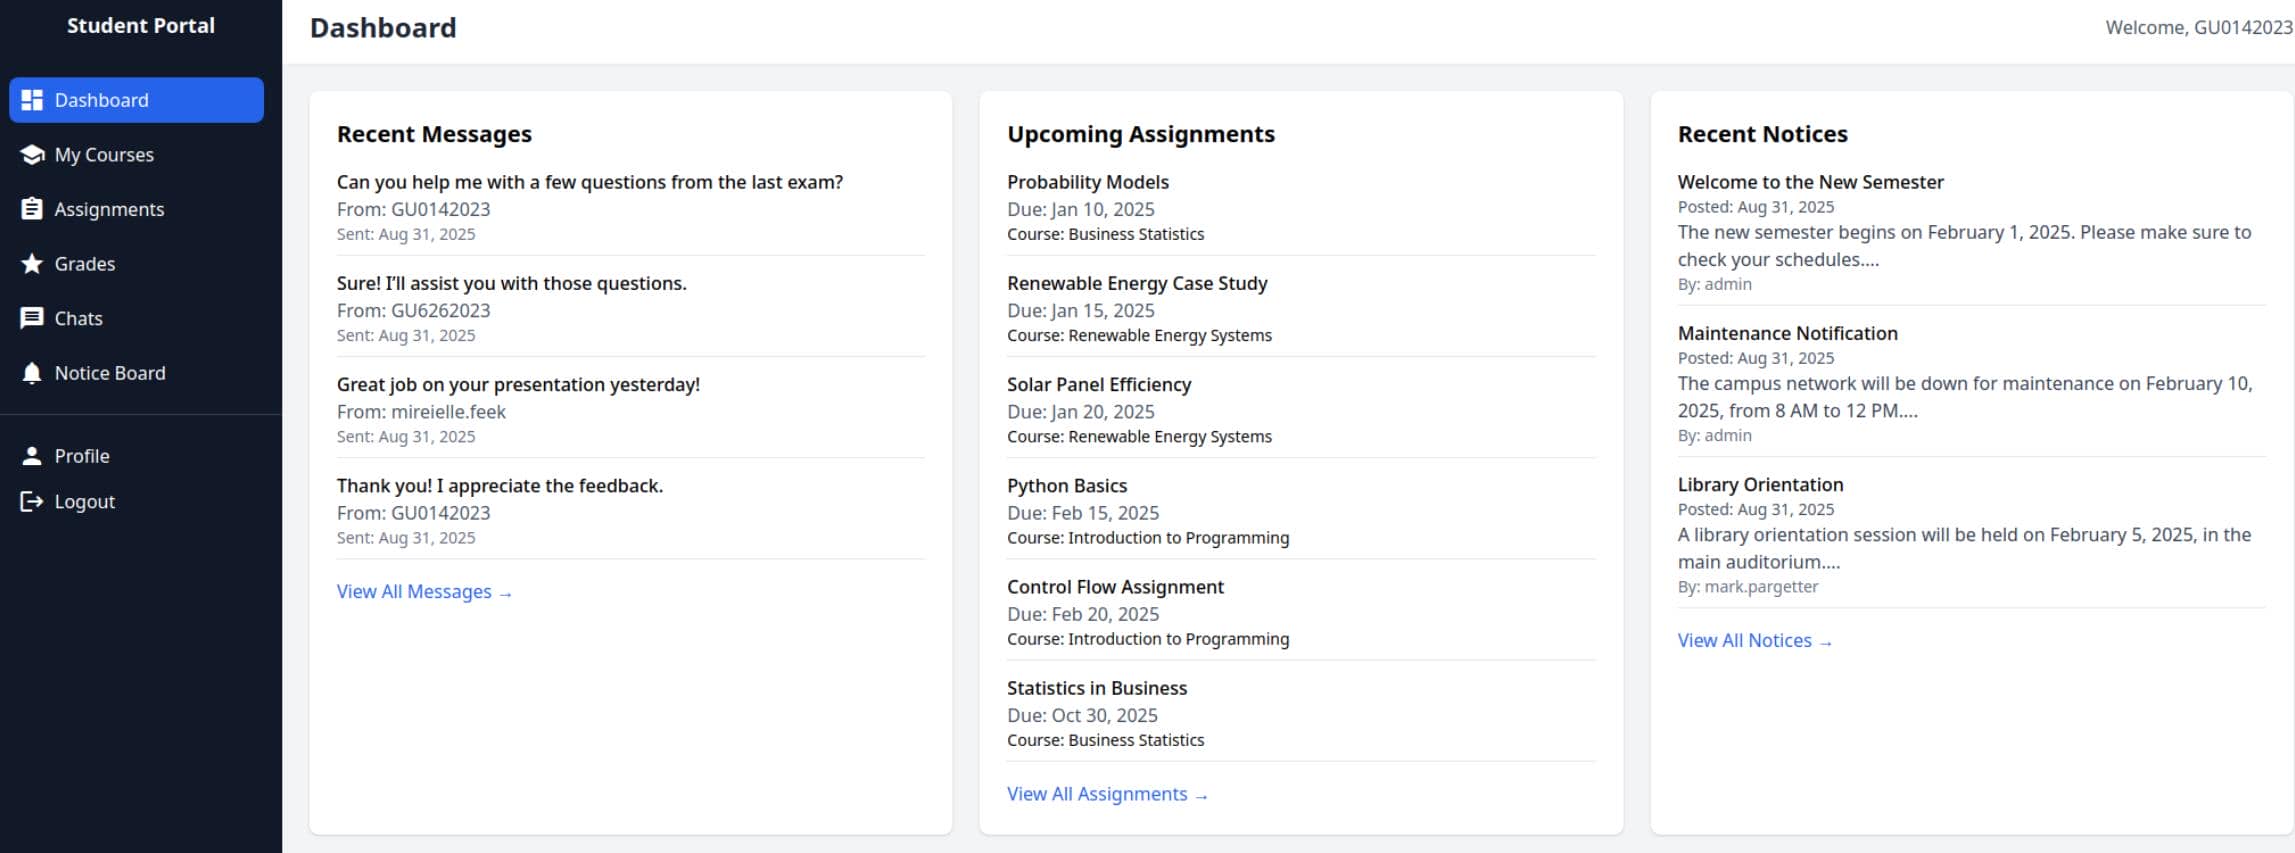Click the graduation cap My Courses icon
This screenshot has width=2295, height=853.
[x=32, y=155]
